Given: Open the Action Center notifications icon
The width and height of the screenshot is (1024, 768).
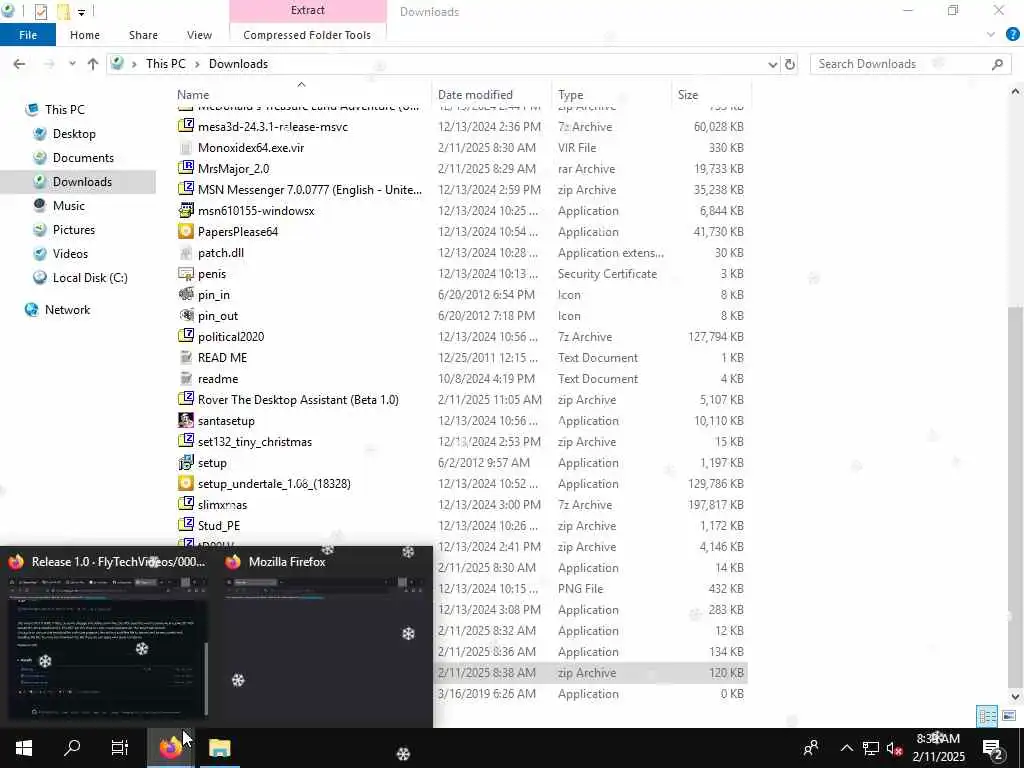Looking at the screenshot, I should (993, 749).
